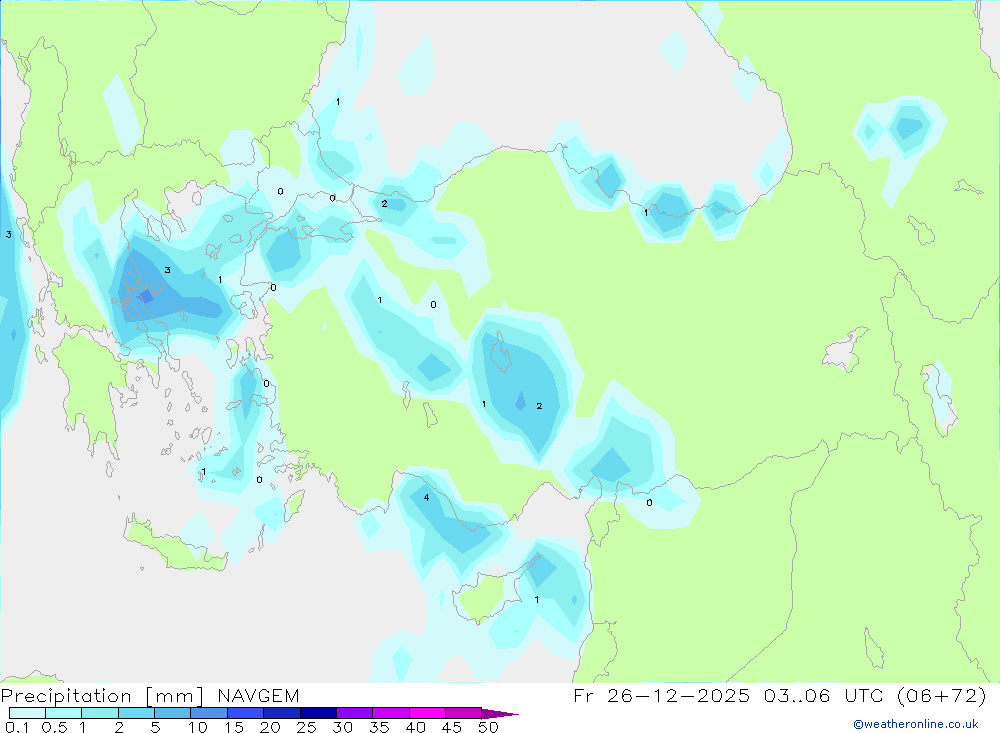Click the legend label "10"
This screenshot has height=733, width=1000.
pos(198,727)
